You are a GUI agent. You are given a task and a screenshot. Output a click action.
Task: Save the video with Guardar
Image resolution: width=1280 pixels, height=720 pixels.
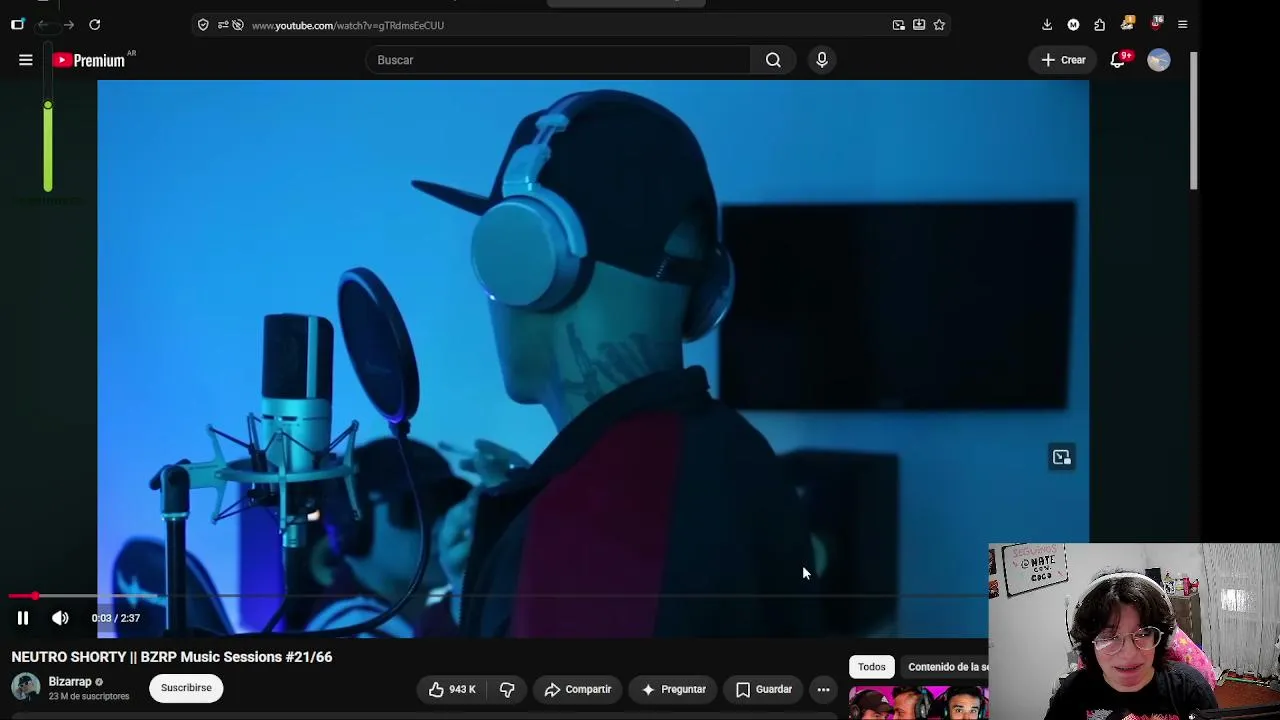click(x=764, y=689)
